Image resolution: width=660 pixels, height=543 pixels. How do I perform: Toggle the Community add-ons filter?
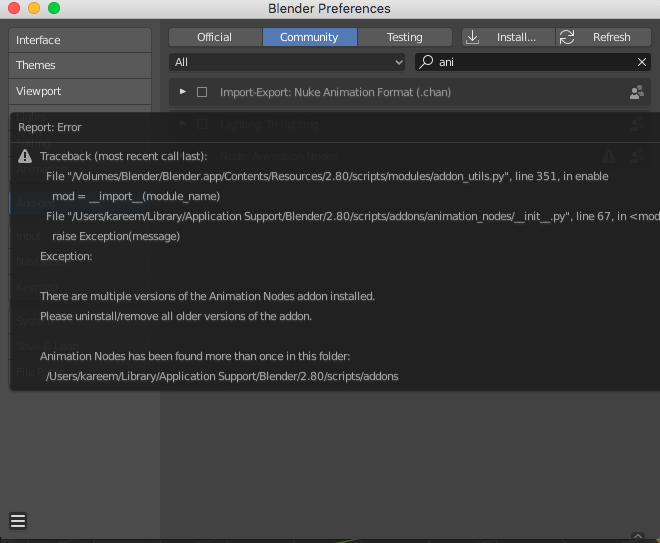tap(310, 37)
